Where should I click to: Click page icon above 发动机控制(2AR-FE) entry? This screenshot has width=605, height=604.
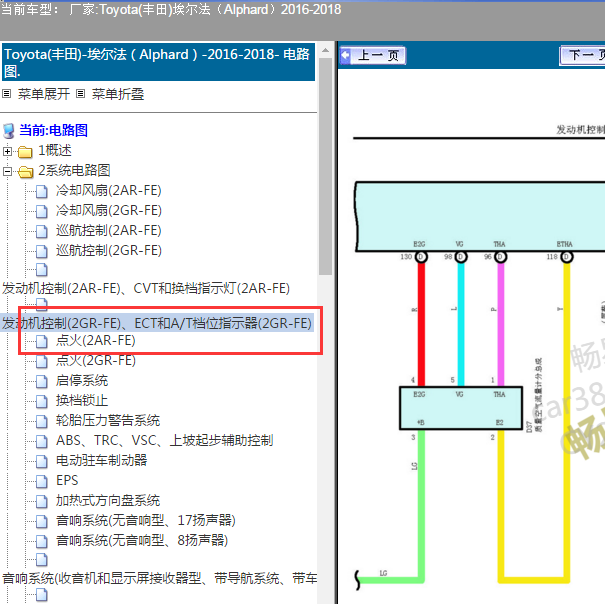[x=42, y=270]
